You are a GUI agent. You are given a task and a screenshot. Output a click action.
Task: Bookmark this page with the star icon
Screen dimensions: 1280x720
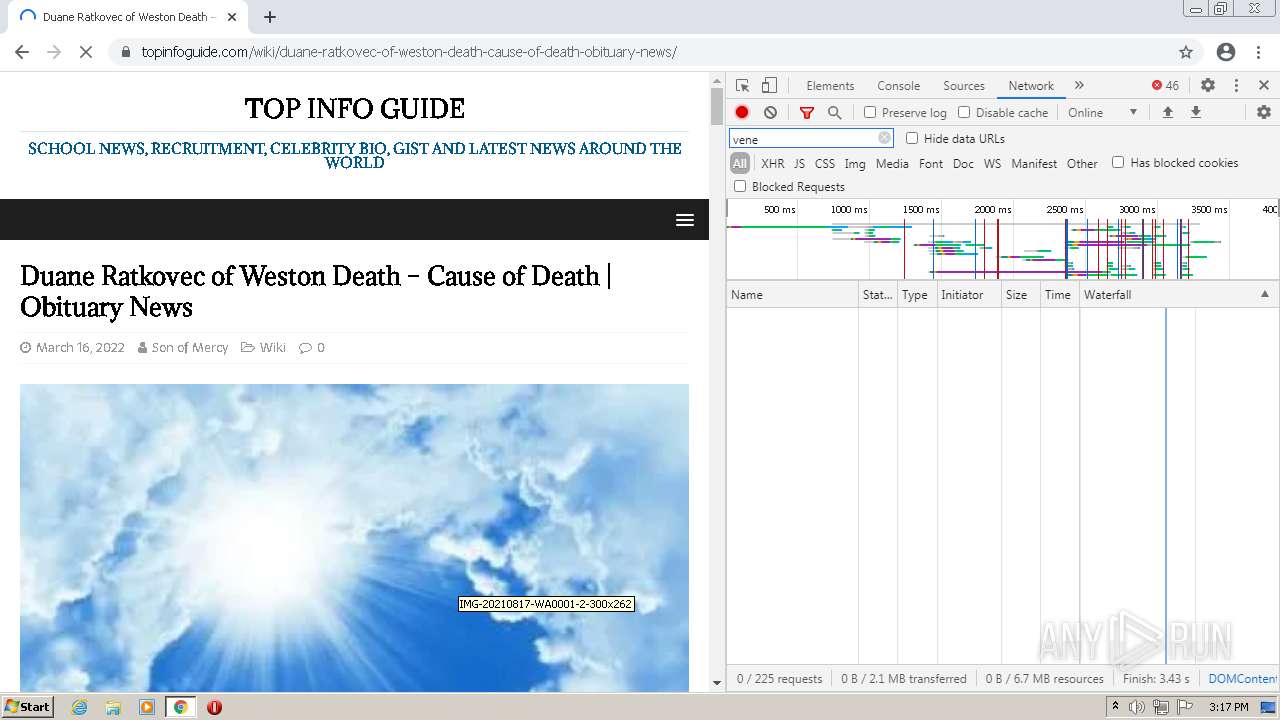pos(1186,52)
